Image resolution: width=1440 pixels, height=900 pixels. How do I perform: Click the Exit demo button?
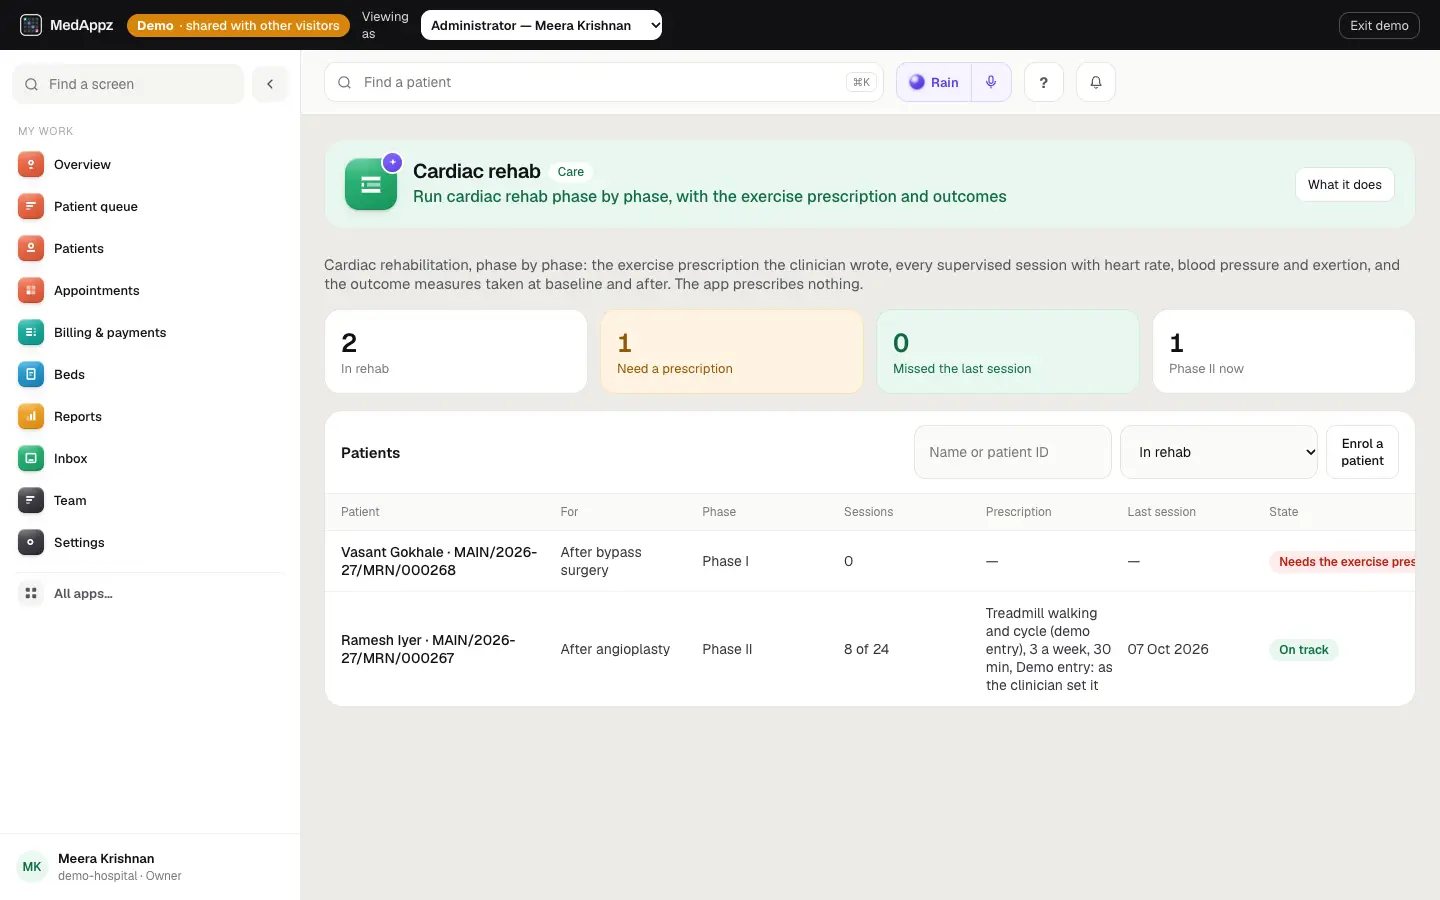click(1379, 25)
